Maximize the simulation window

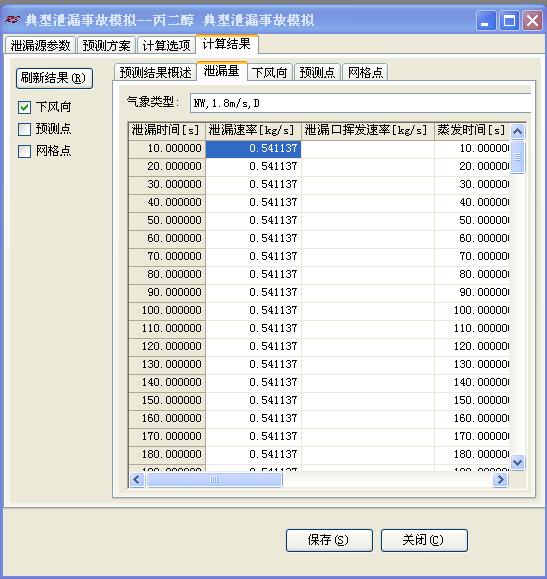509,20
